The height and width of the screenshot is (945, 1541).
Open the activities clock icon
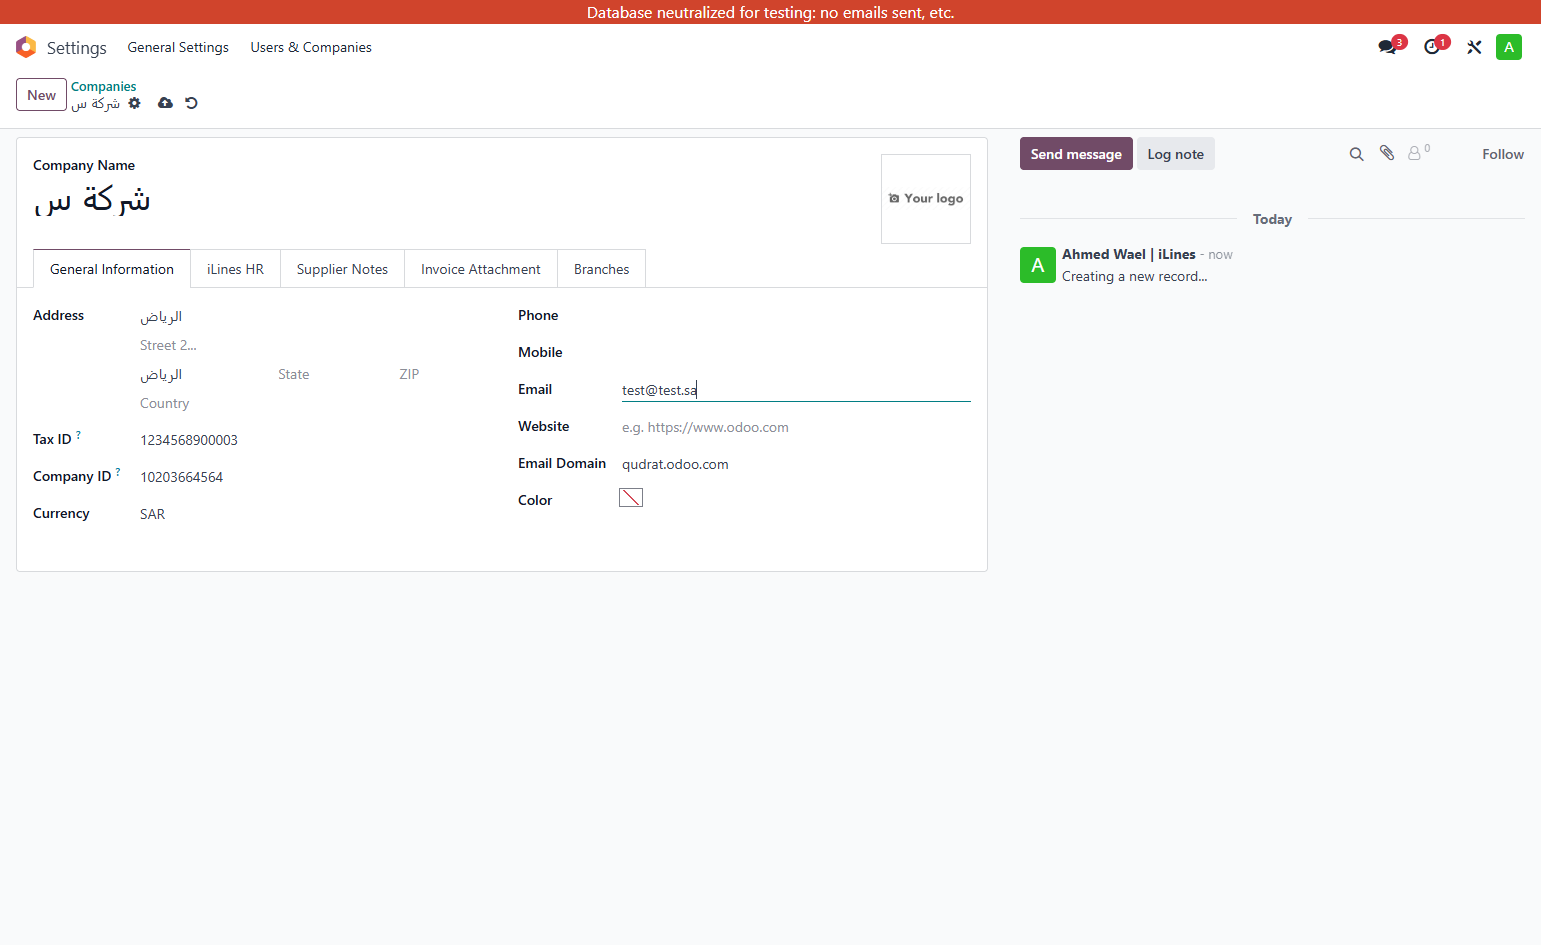click(1436, 46)
